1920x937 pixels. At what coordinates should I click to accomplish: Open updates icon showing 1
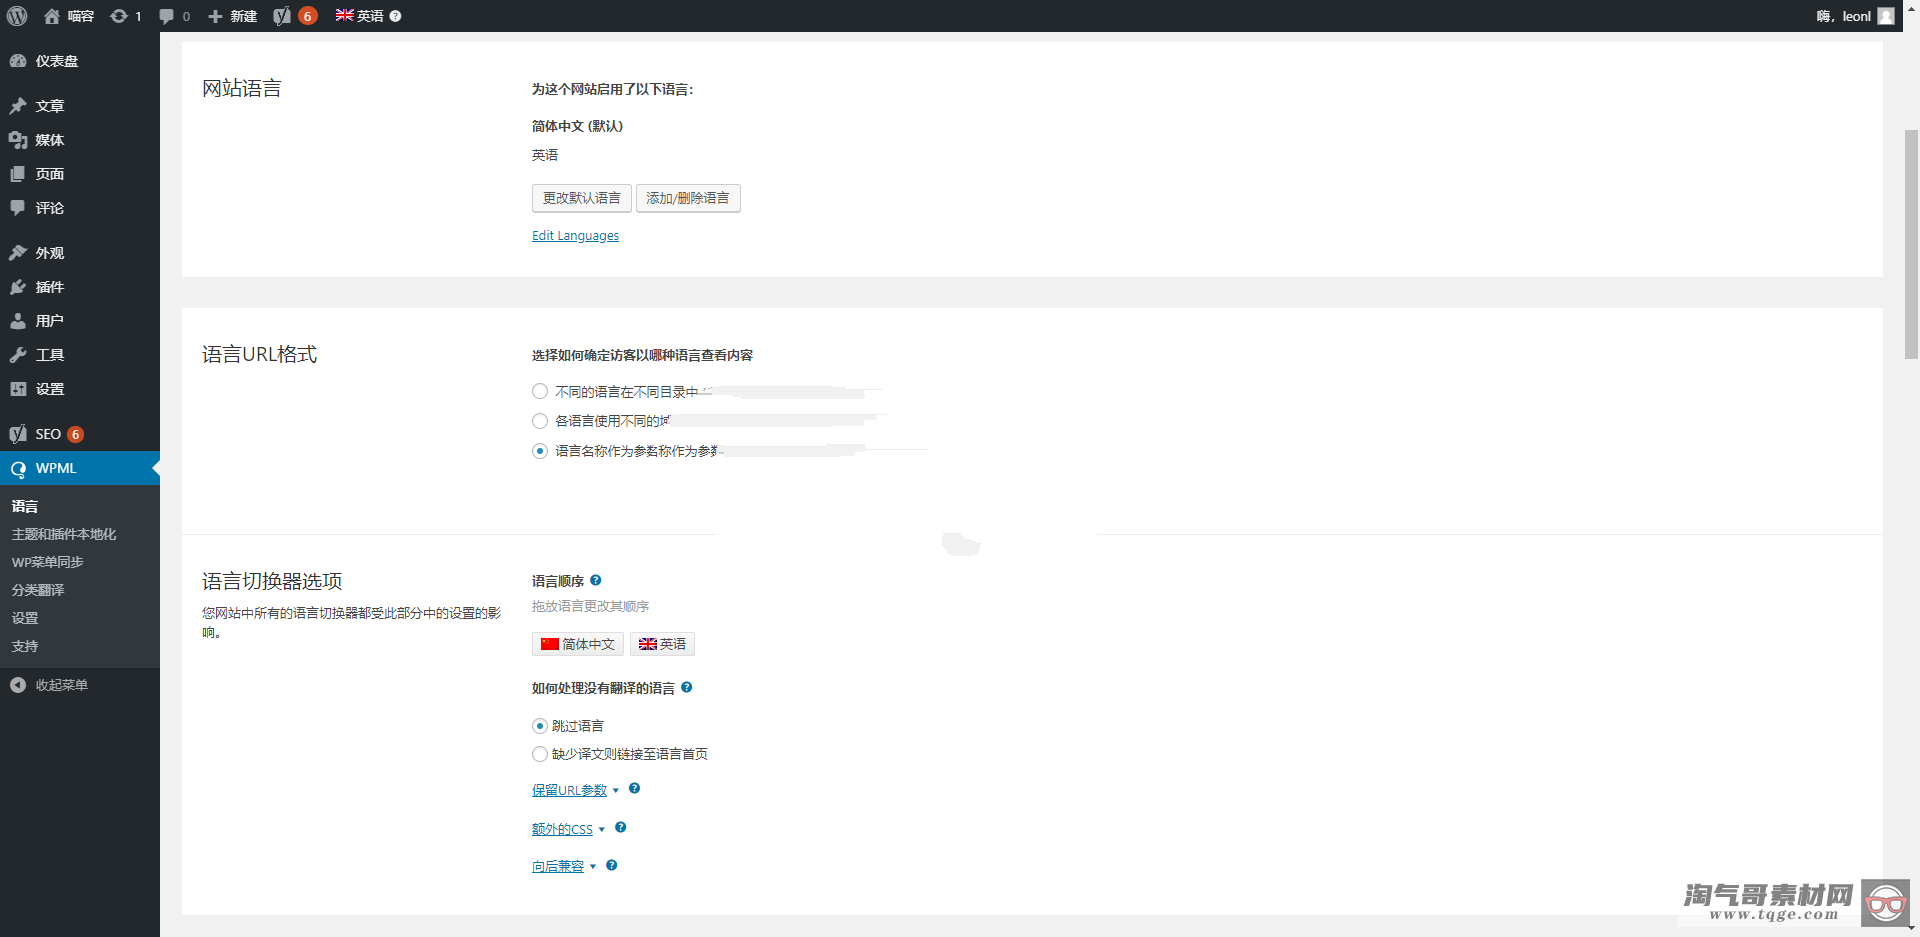point(119,16)
